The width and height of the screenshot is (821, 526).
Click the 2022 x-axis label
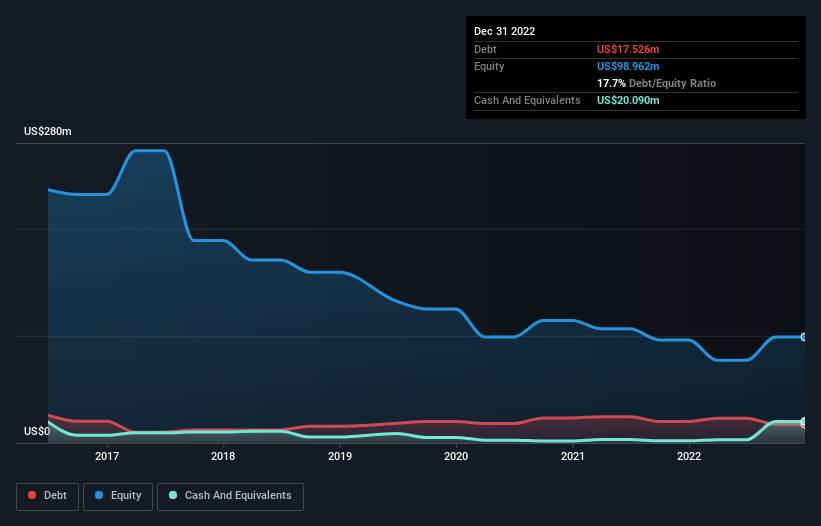(x=689, y=456)
